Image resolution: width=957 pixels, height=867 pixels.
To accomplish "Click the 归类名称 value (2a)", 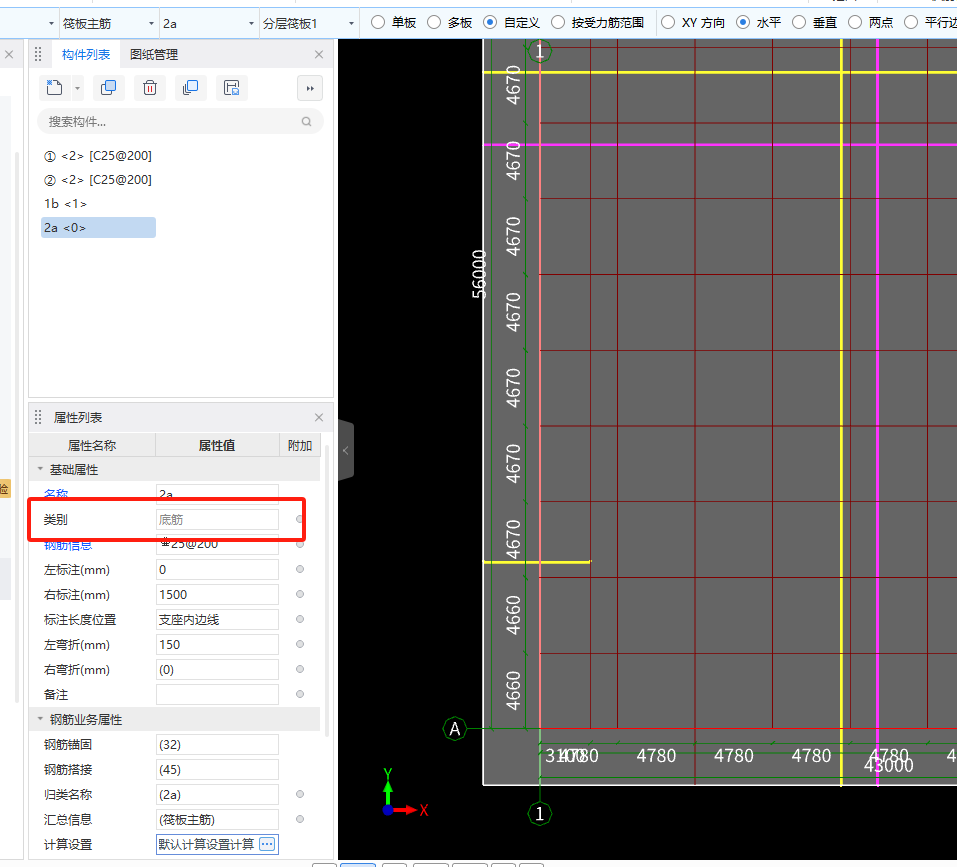I will (217, 795).
